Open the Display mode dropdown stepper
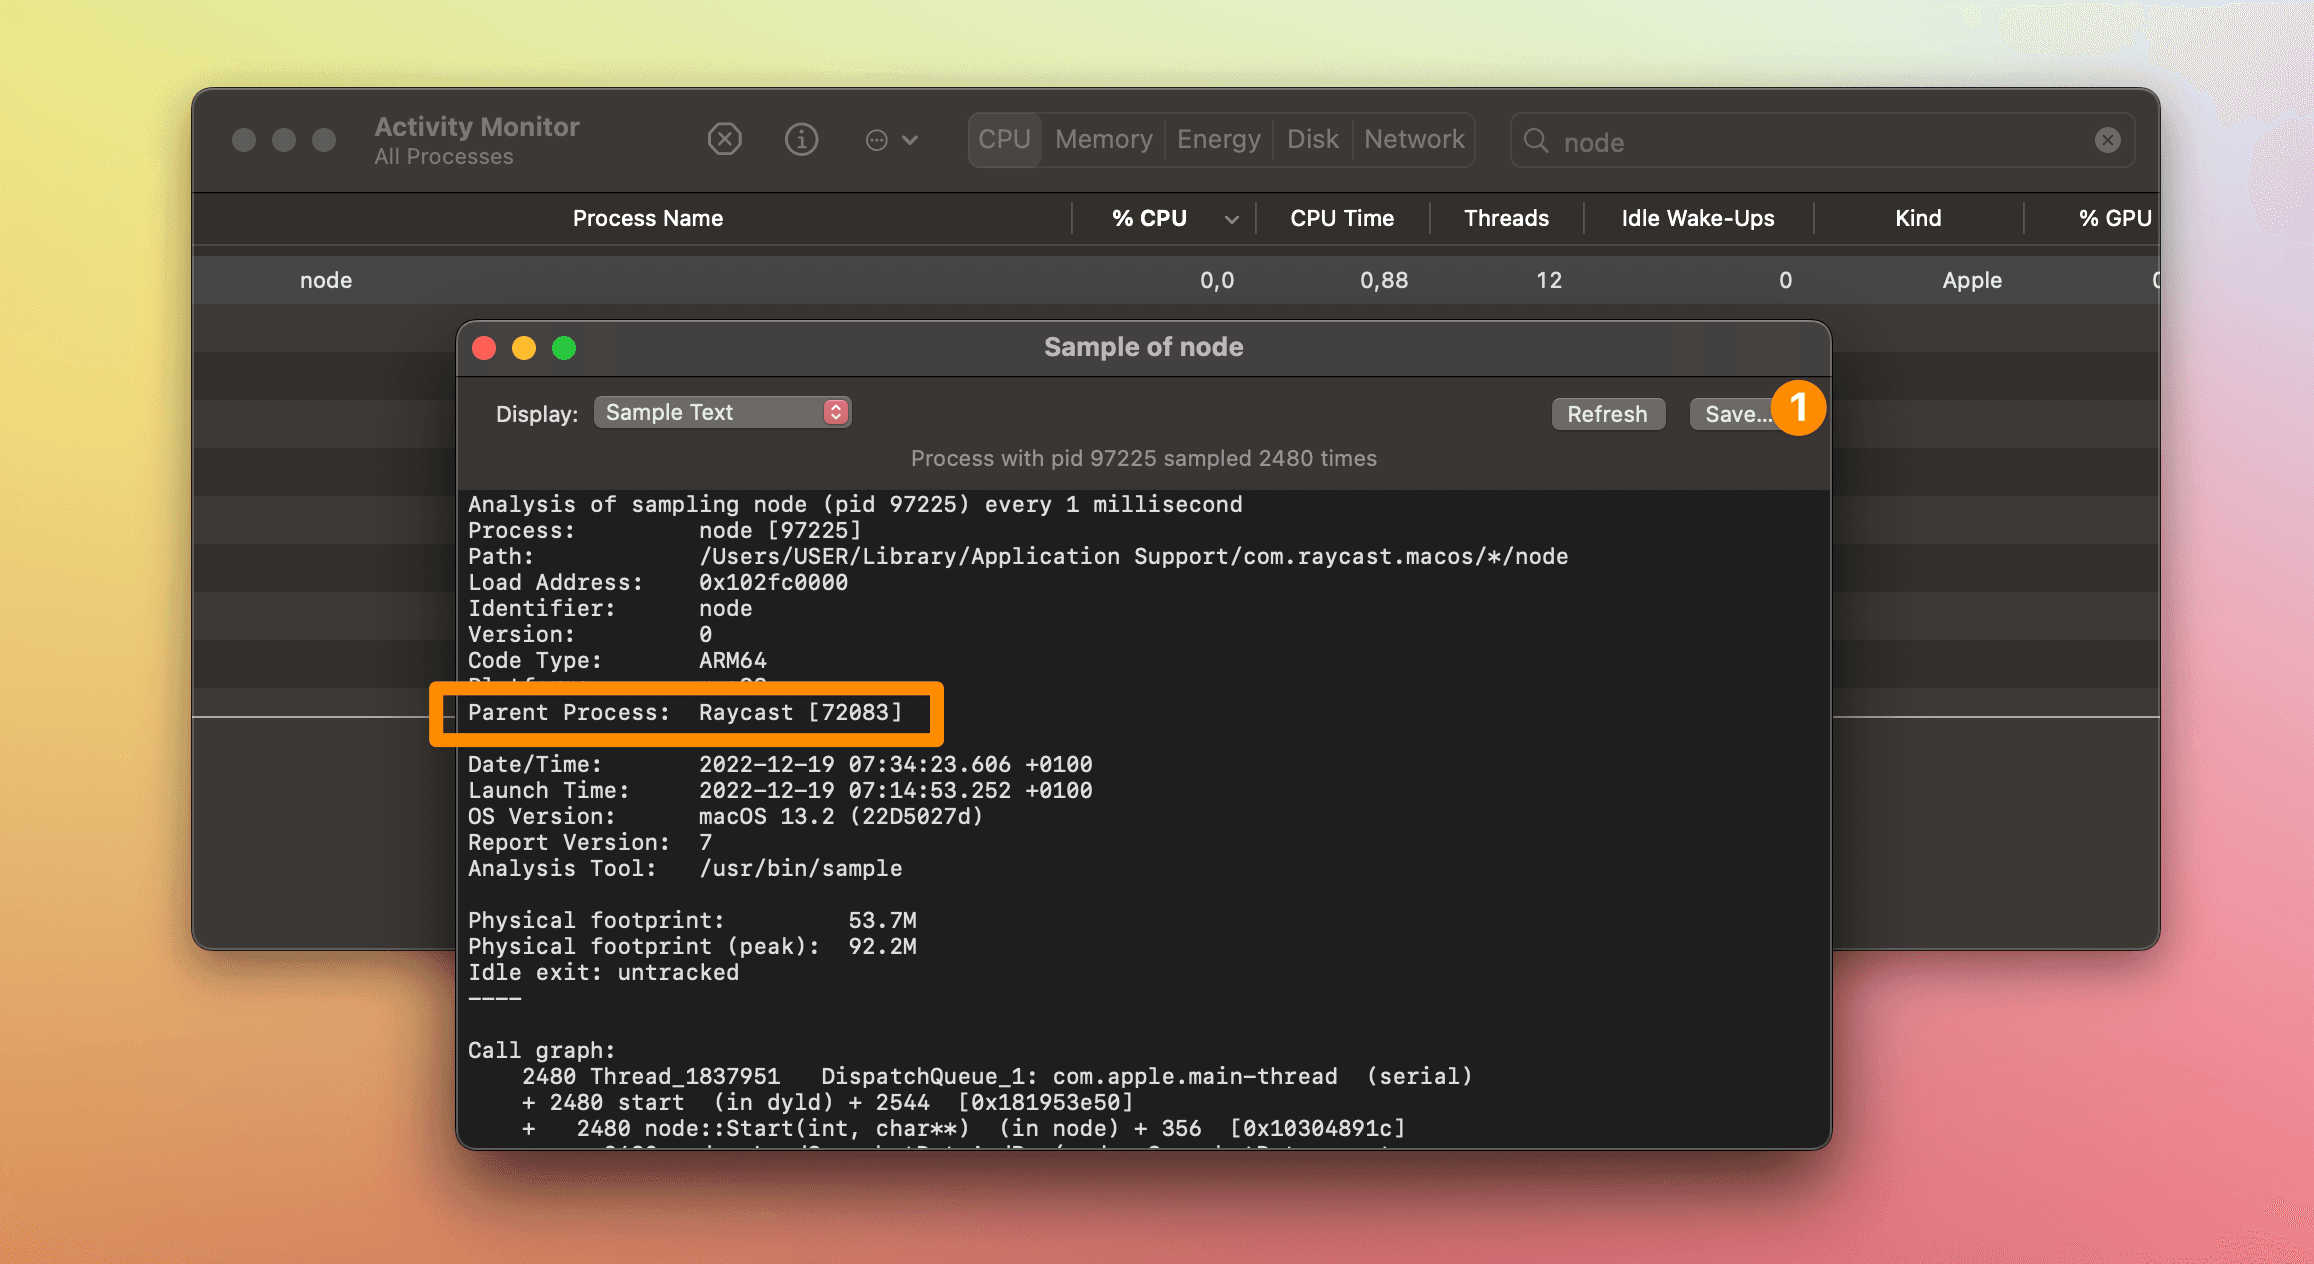Screen dimensions: 2314x1264 click(835, 411)
